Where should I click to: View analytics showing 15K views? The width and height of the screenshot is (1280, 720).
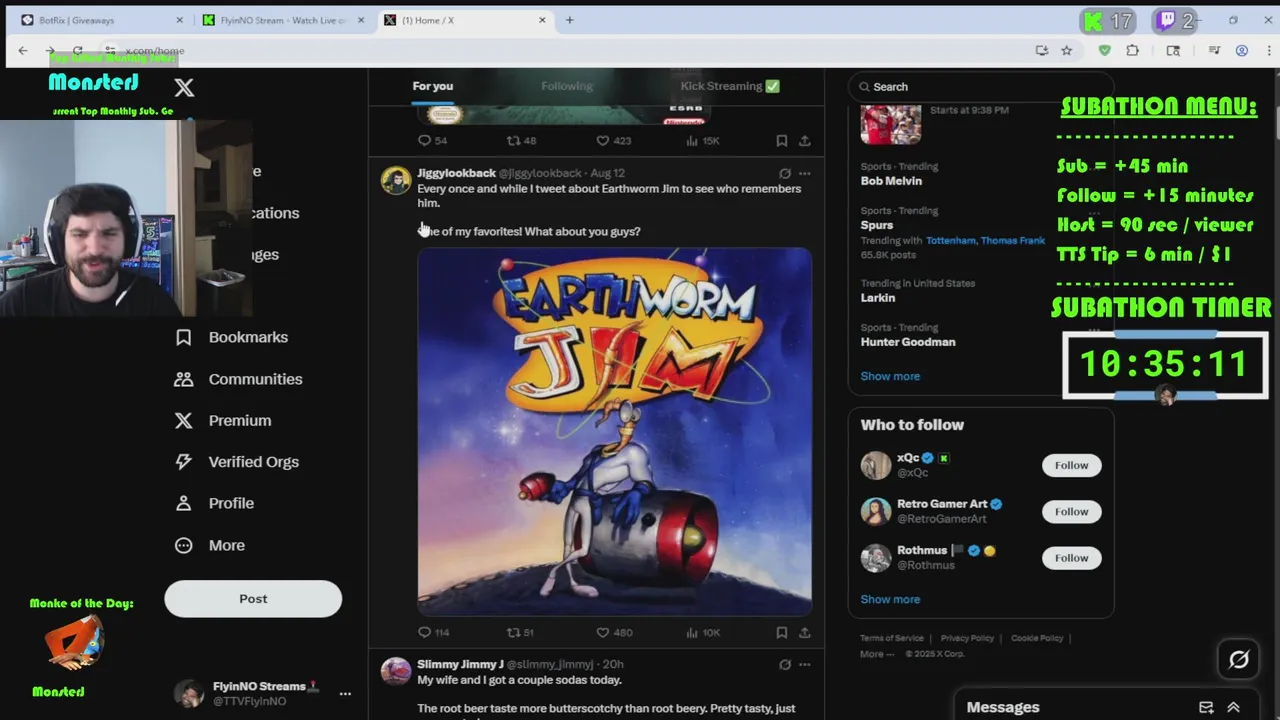(703, 141)
